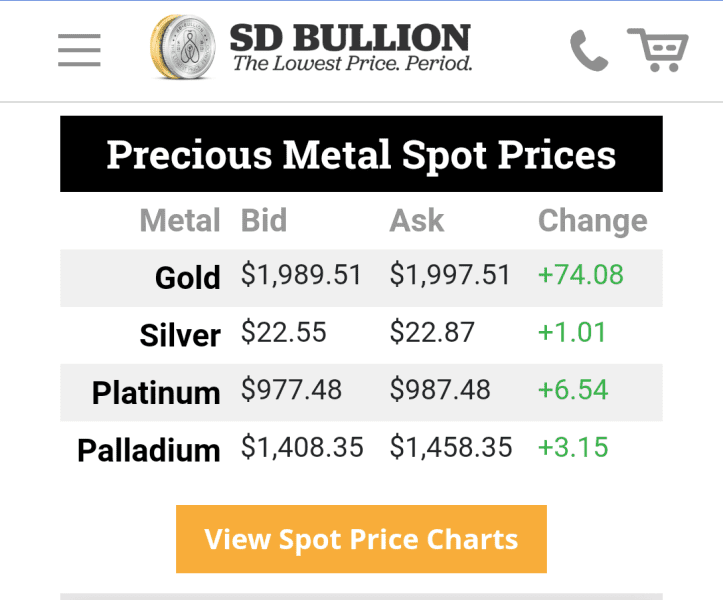Click View Spot Price Charts button
The height and width of the screenshot is (600, 723).
click(x=362, y=539)
